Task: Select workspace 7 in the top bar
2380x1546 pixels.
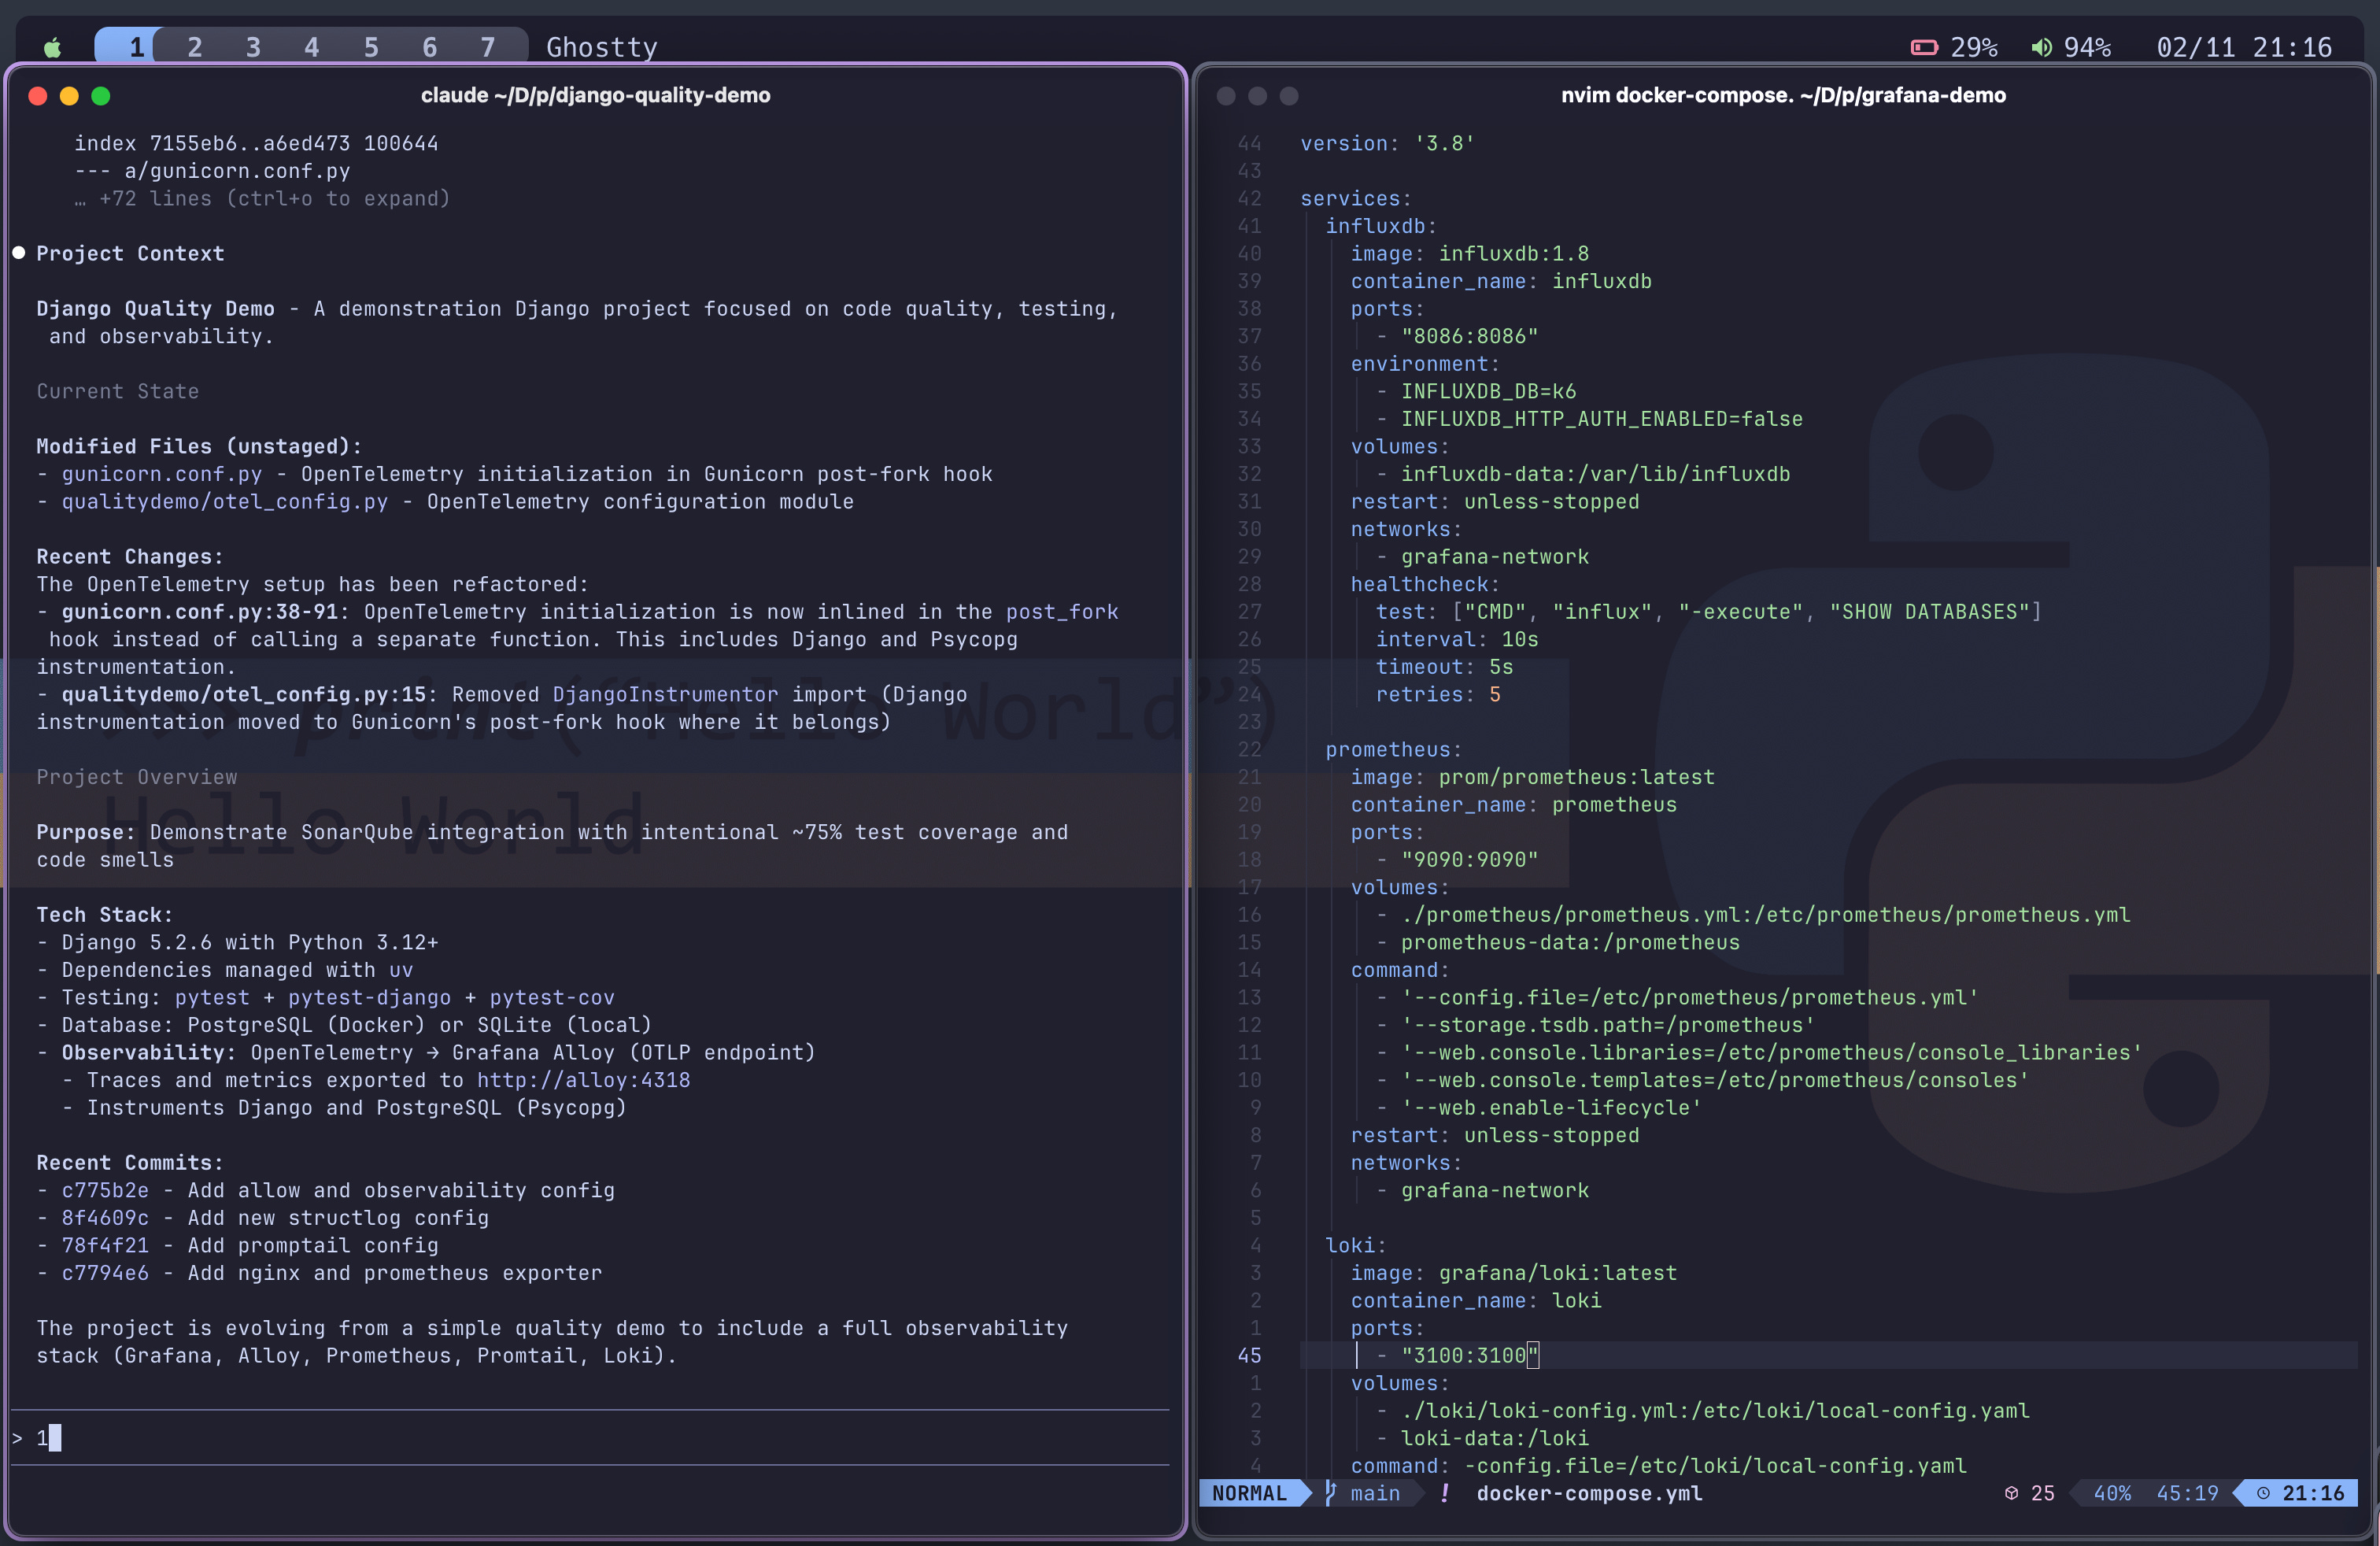Action: [x=487, y=47]
